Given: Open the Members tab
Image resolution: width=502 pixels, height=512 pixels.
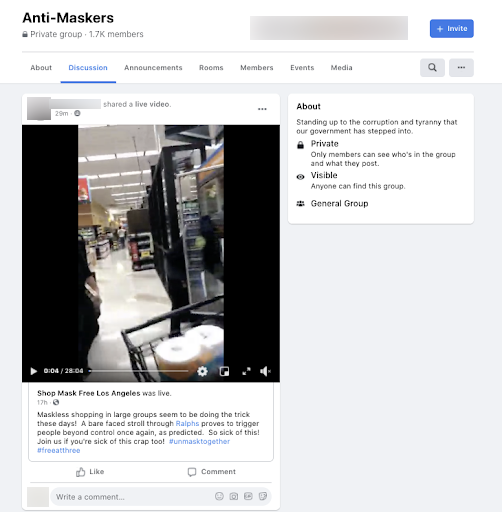Looking at the screenshot, I should (257, 68).
